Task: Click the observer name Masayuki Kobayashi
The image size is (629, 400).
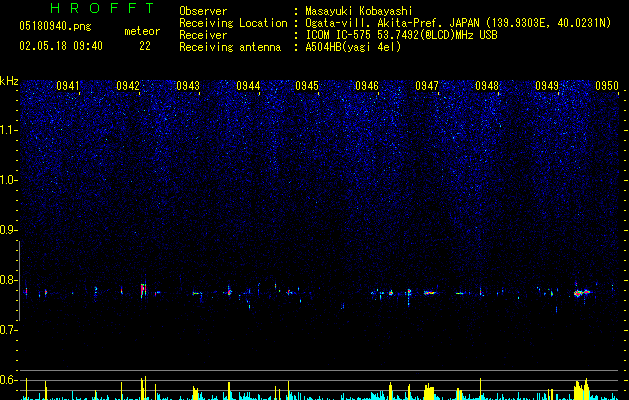Action: 359,11
